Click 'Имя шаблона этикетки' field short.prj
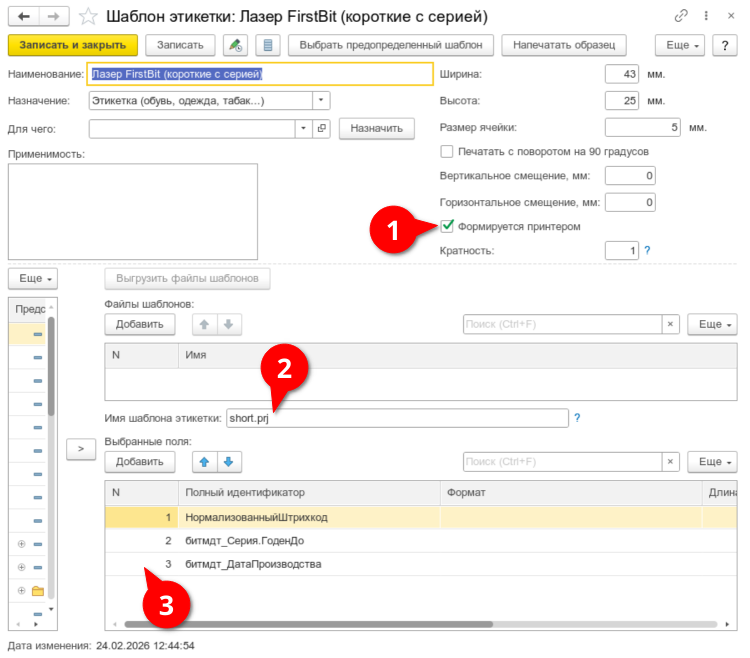 pyautogui.click(x=397, y=418)
